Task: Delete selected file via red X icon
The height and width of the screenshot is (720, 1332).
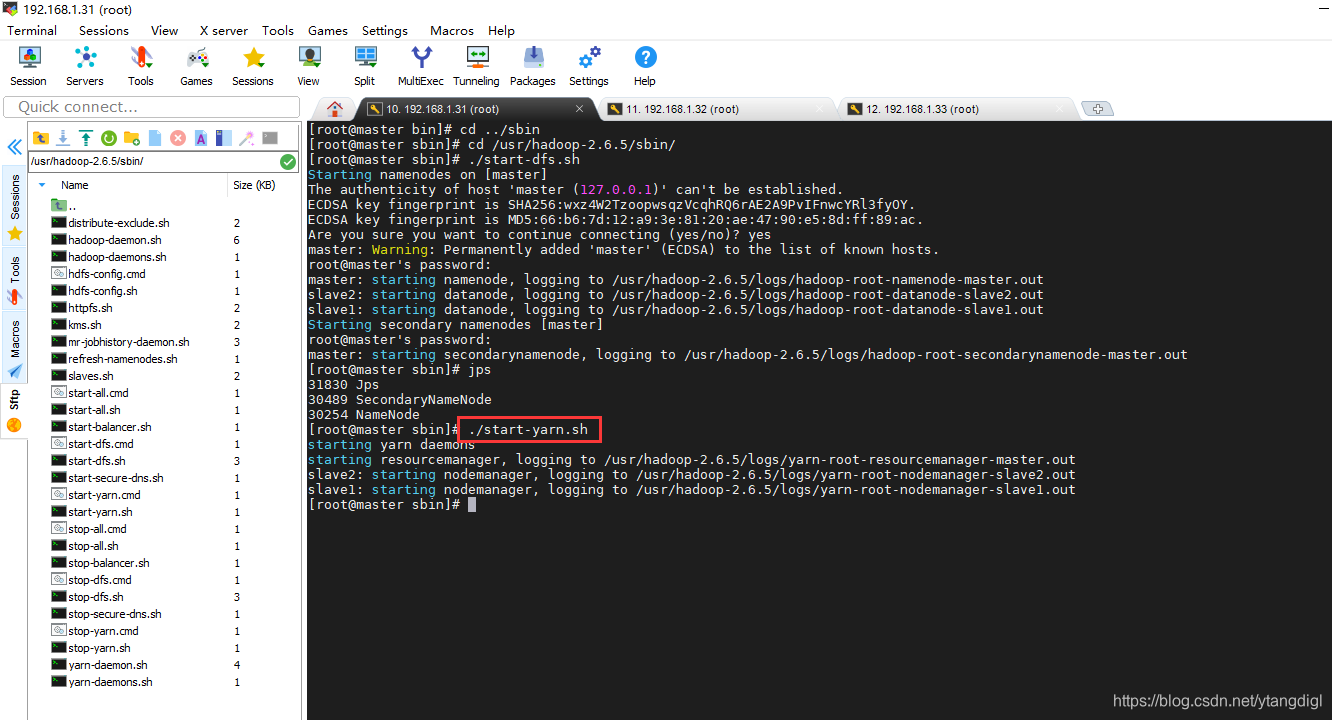Action: pyautogui.click(x=178, y=138)
